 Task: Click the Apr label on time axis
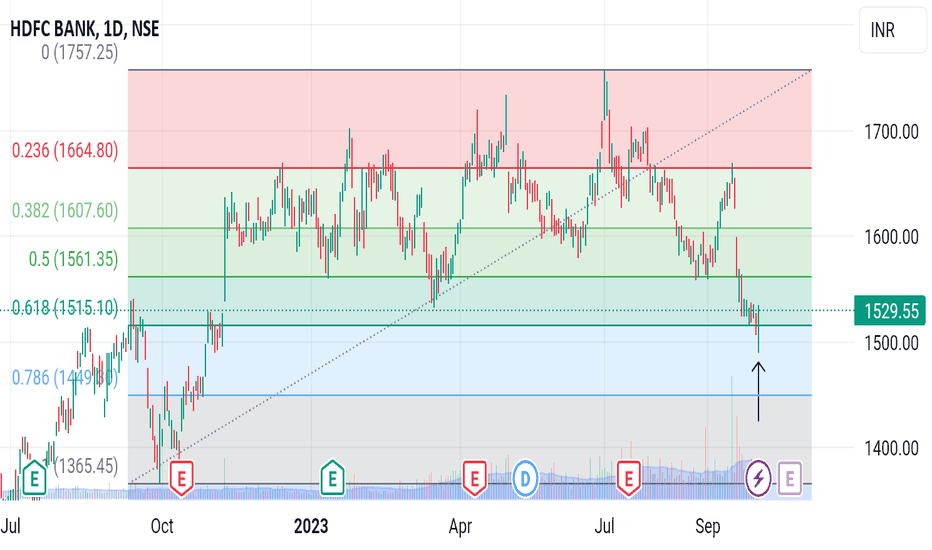(x=460, y=526)
